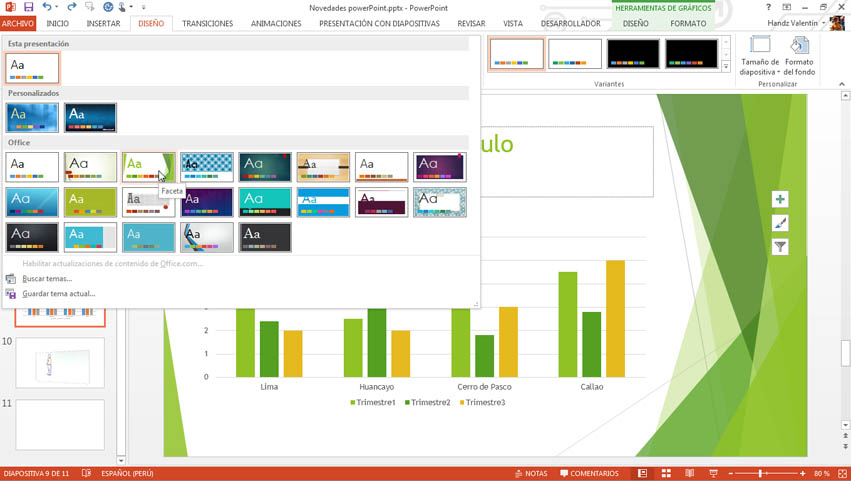
Task: Click Formato del fondo icon
Action: (x=799, y=56)
